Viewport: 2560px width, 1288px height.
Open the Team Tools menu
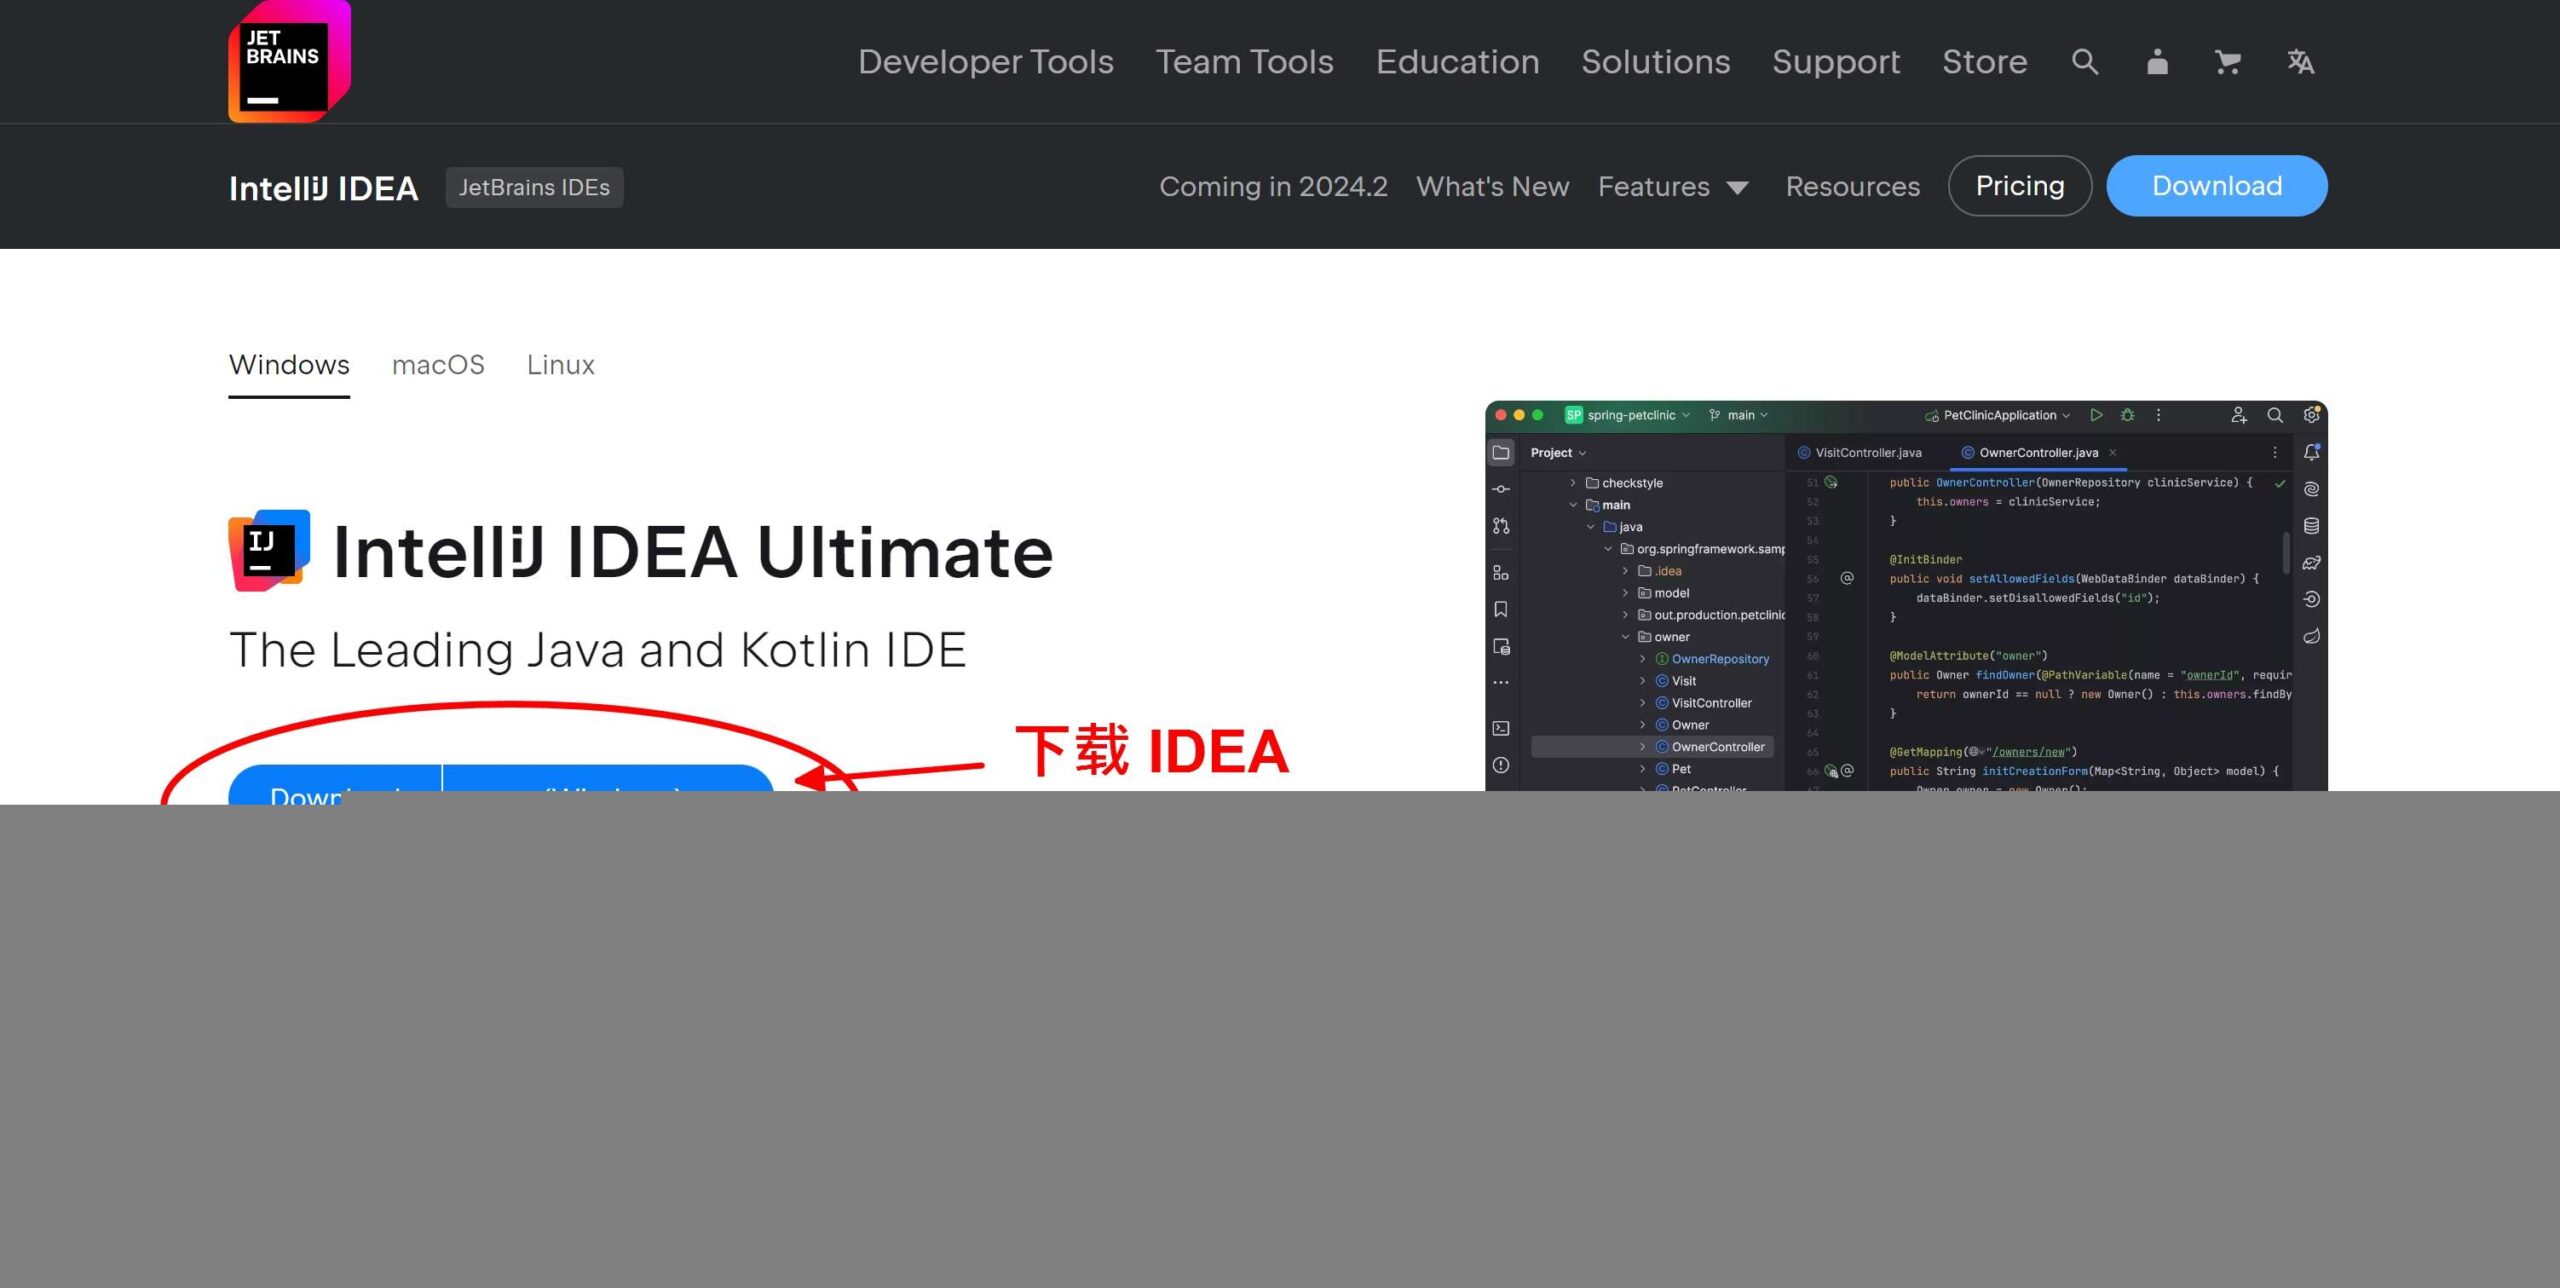click(1244, 62)
